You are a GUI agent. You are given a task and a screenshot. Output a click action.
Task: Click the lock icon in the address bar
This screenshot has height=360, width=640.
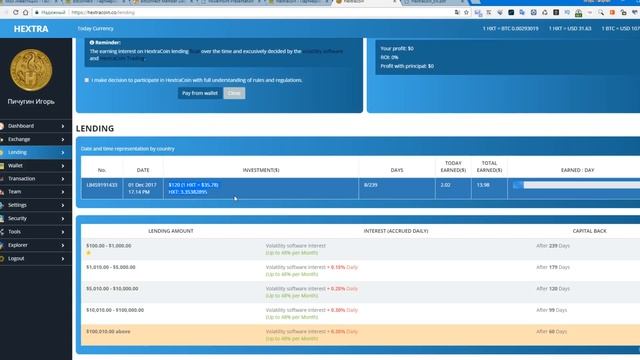(x=37, y=13)
